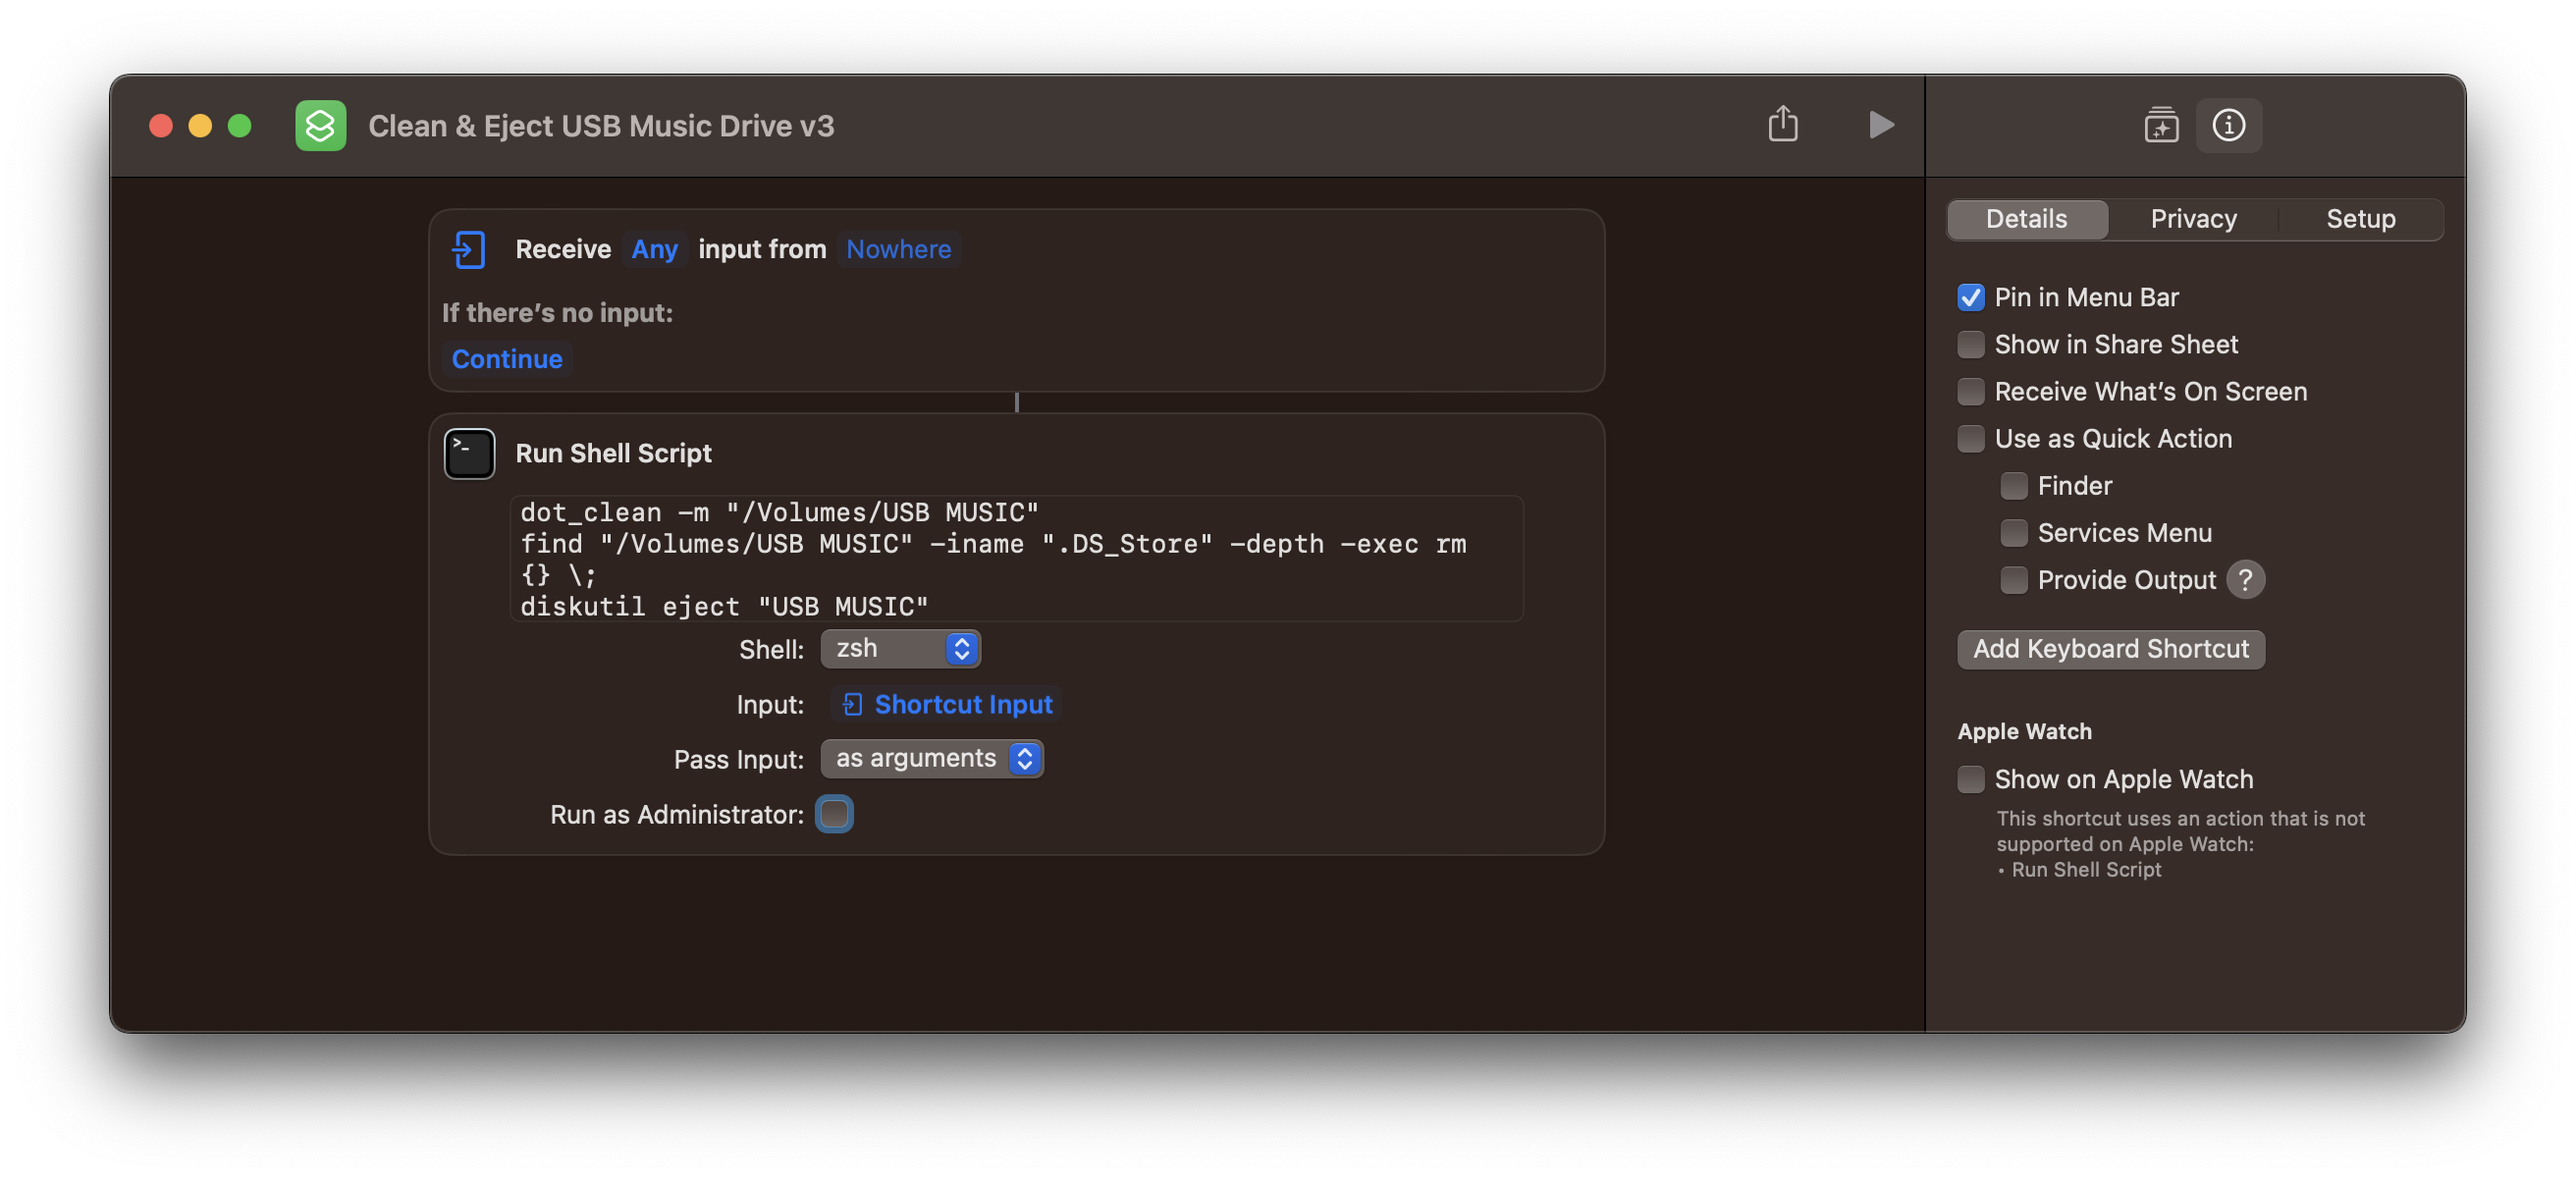Toggle Run as Administrator checkbox
2576x1178 pixels.
tap(834, 814)
